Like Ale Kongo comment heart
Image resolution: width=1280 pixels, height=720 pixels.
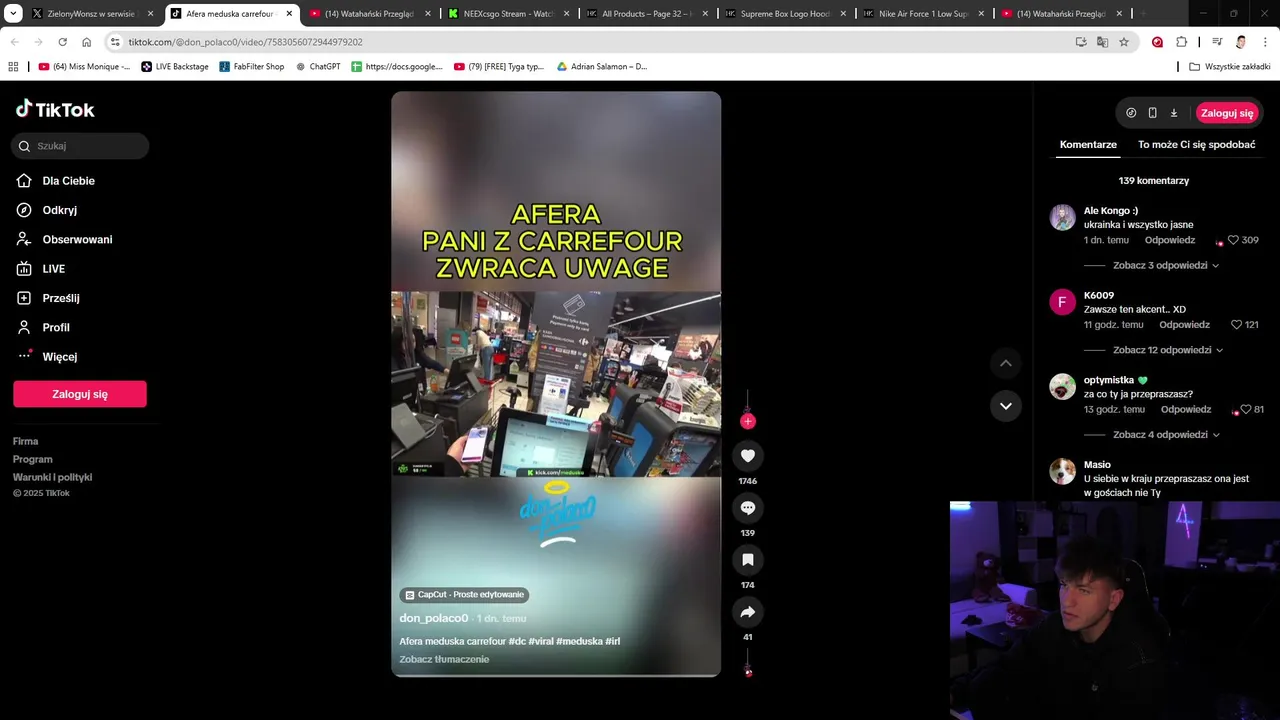(x=1233, y=240)
